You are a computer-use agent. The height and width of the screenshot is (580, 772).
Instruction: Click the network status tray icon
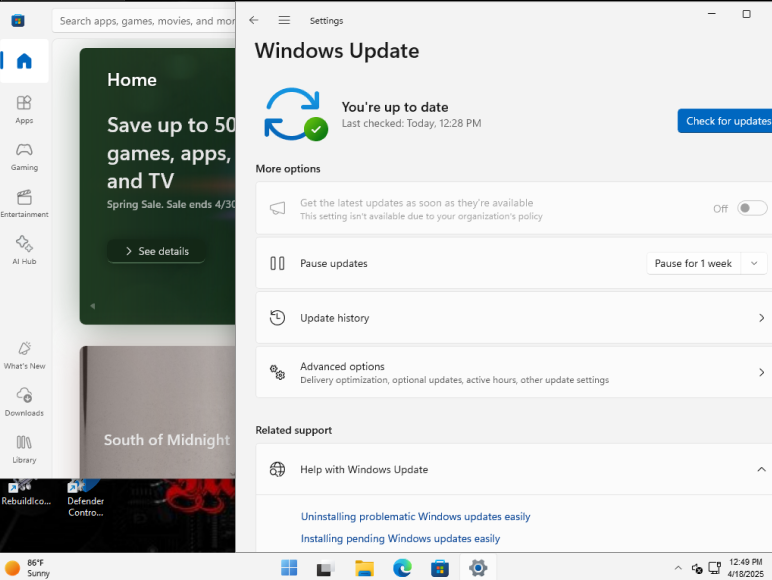[x=714, y=568]
